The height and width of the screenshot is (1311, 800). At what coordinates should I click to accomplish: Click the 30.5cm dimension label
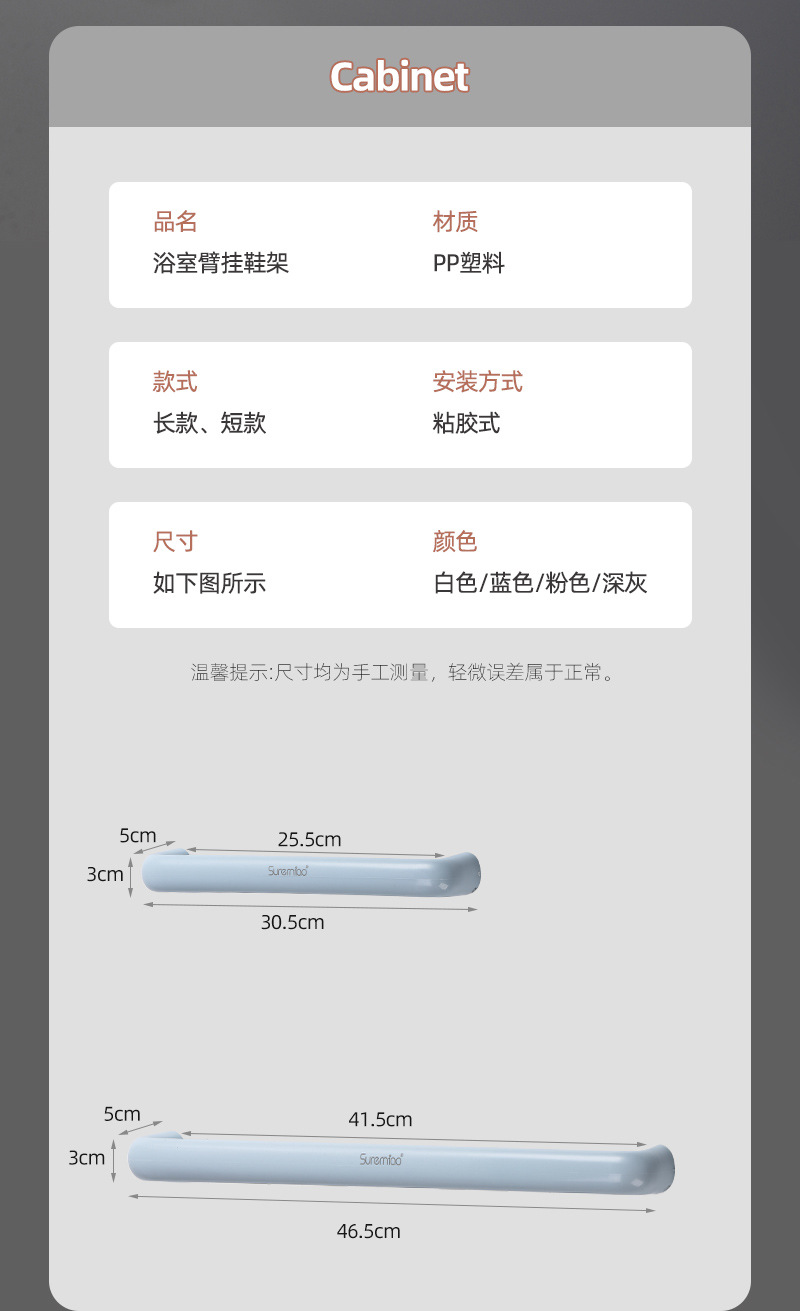click(292, 922)
